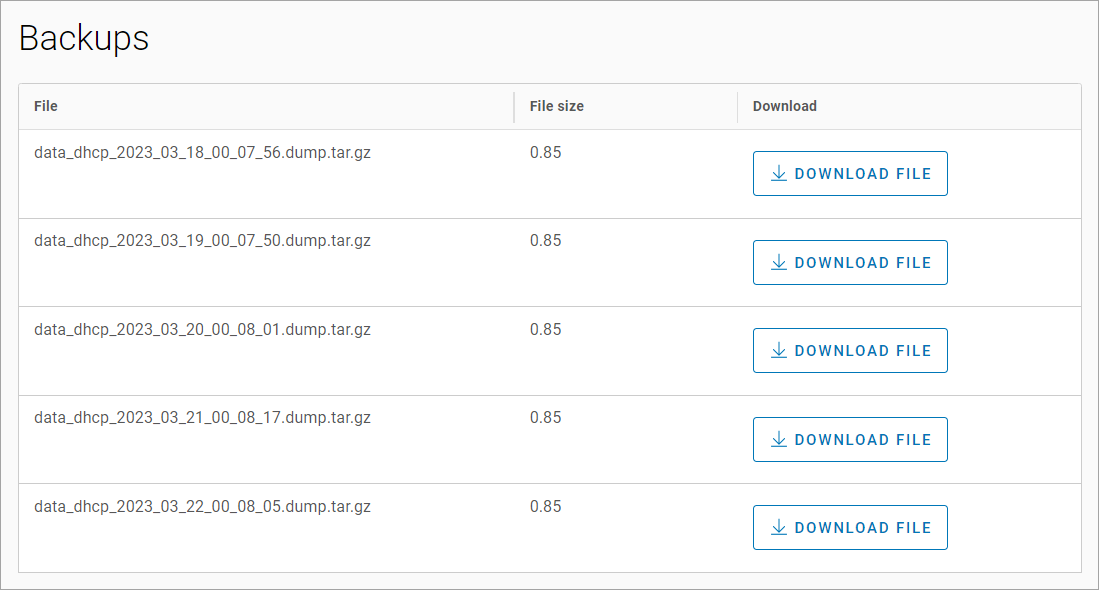Select filename data_dhcp_2023_03_18_00_07_56.dump.tar.gz
The width and height of the screenshot is (1099, 590).
coord(202,153)
